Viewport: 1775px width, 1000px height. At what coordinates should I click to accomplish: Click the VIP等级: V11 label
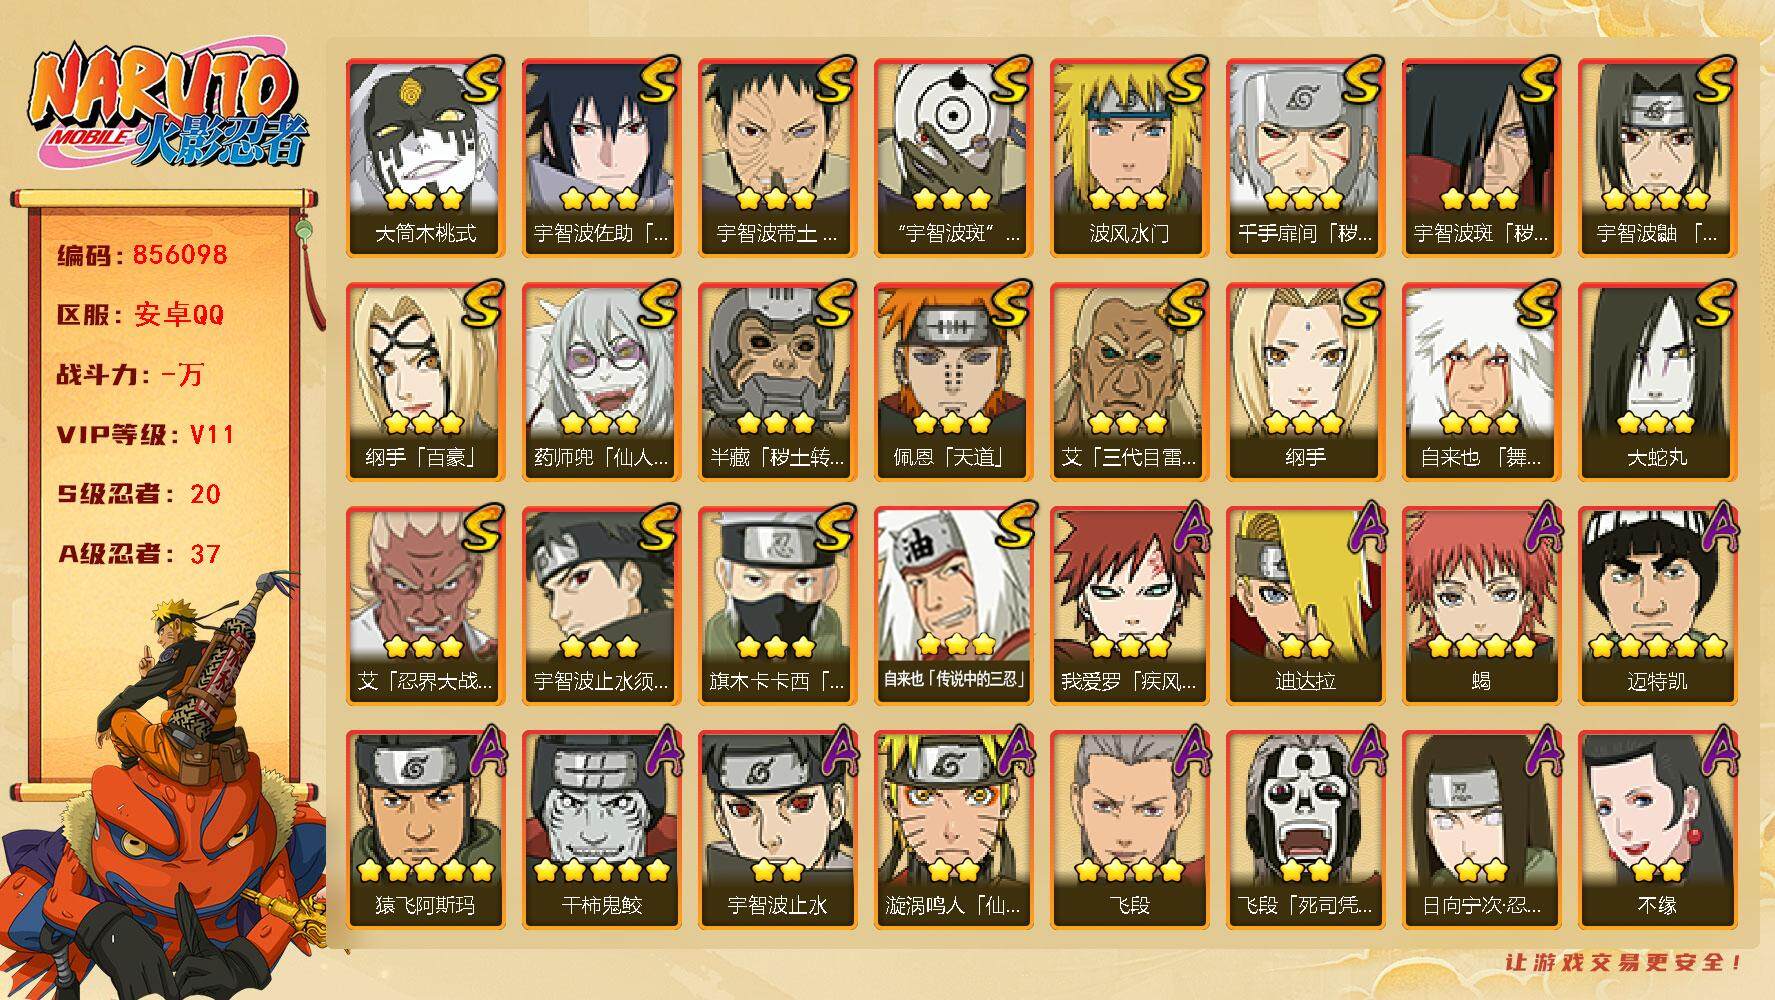[x=145, y=434]
